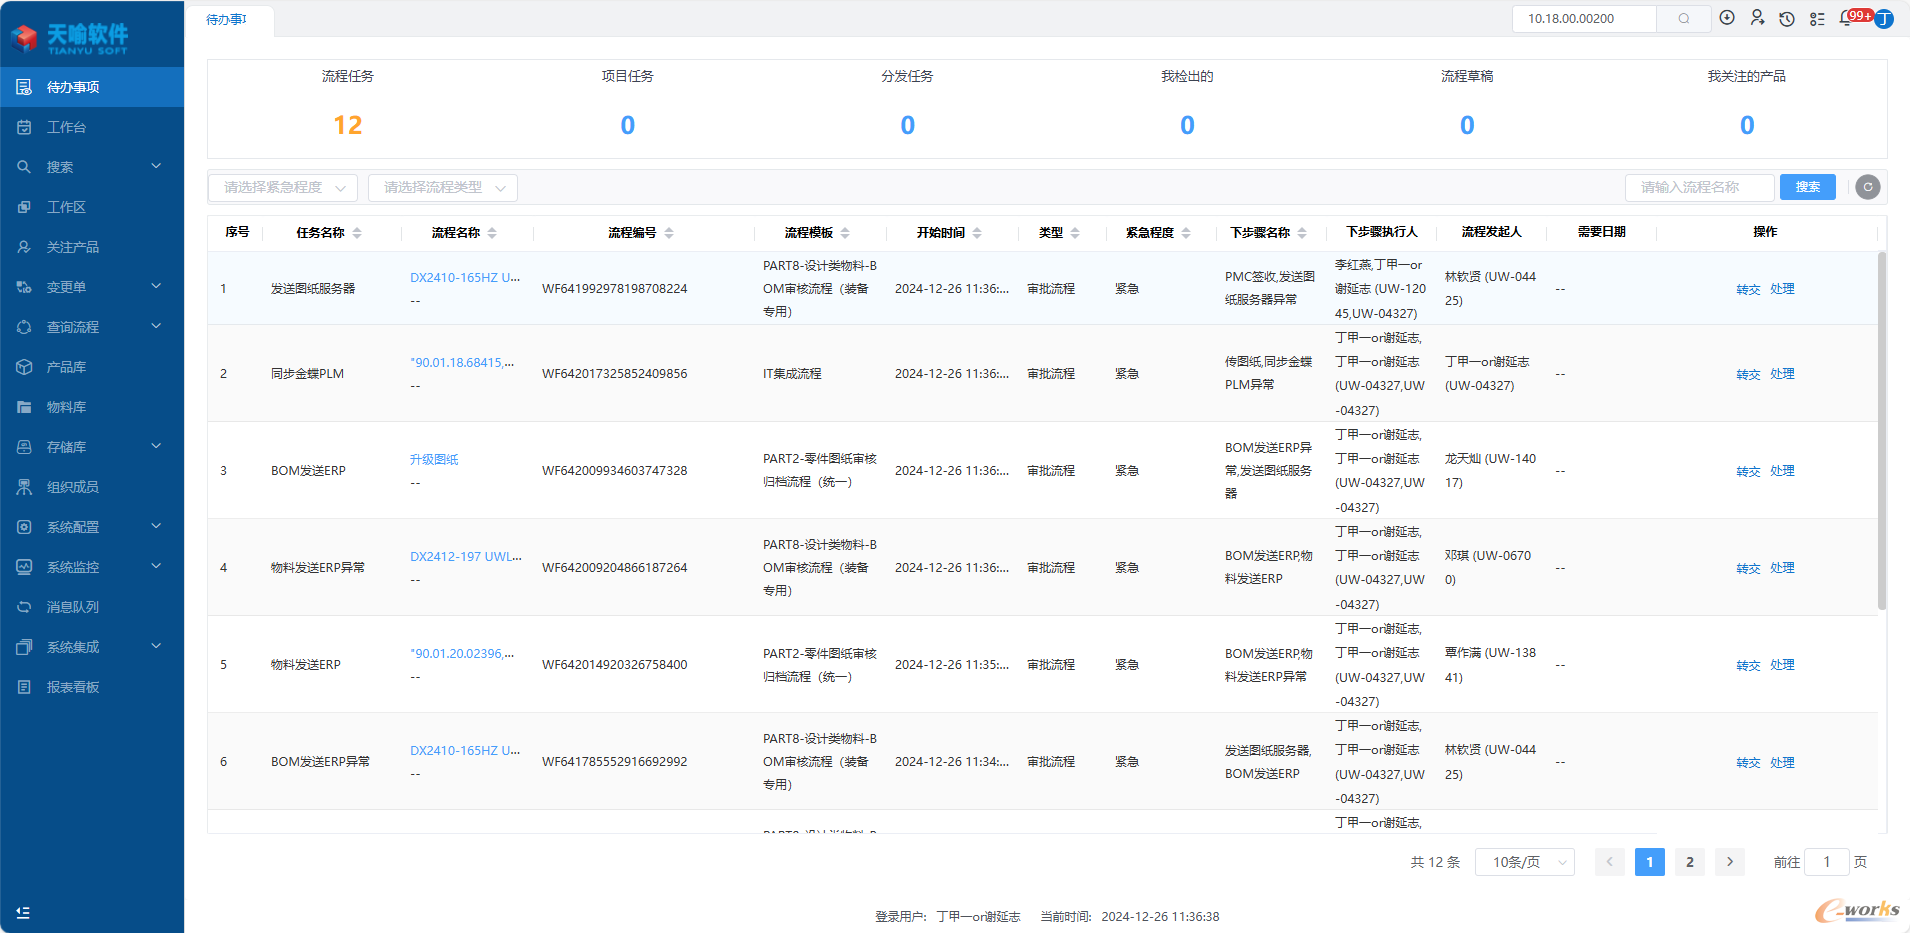Select the 待办事项 tab at top
This screenshot has width=1910, height=933.
pyautogui.click(x=228, y=20)
